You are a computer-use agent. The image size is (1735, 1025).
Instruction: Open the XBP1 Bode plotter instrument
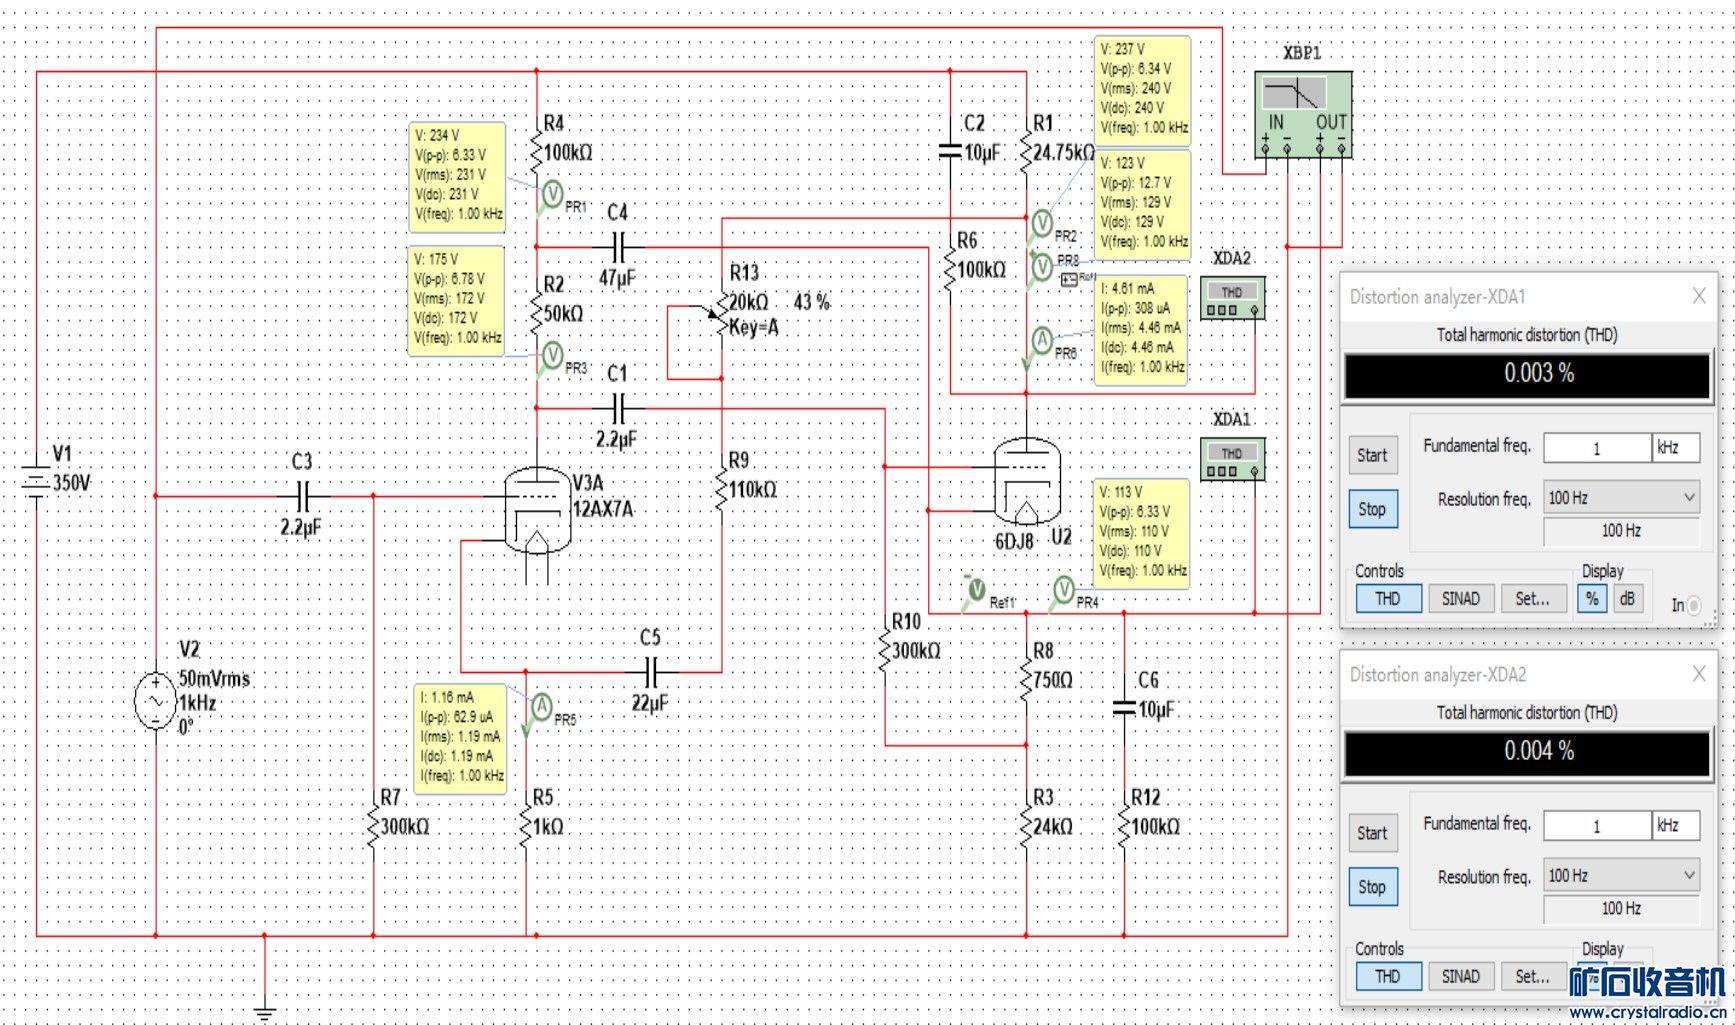pyautogui.click(x=1303, y=114)
